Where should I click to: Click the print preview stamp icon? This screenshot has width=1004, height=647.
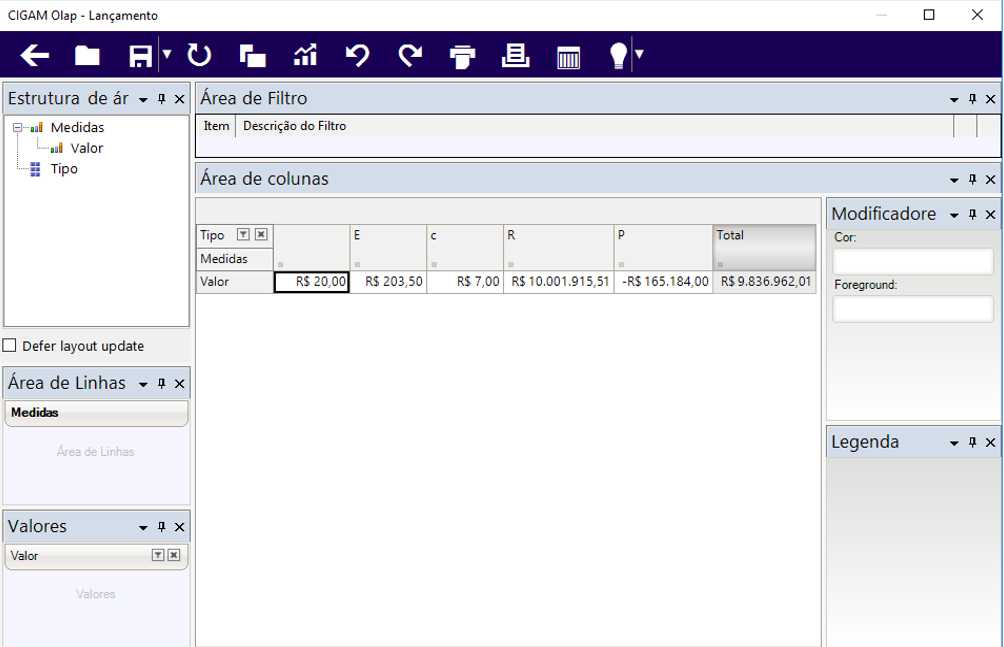tap(515, 55)
